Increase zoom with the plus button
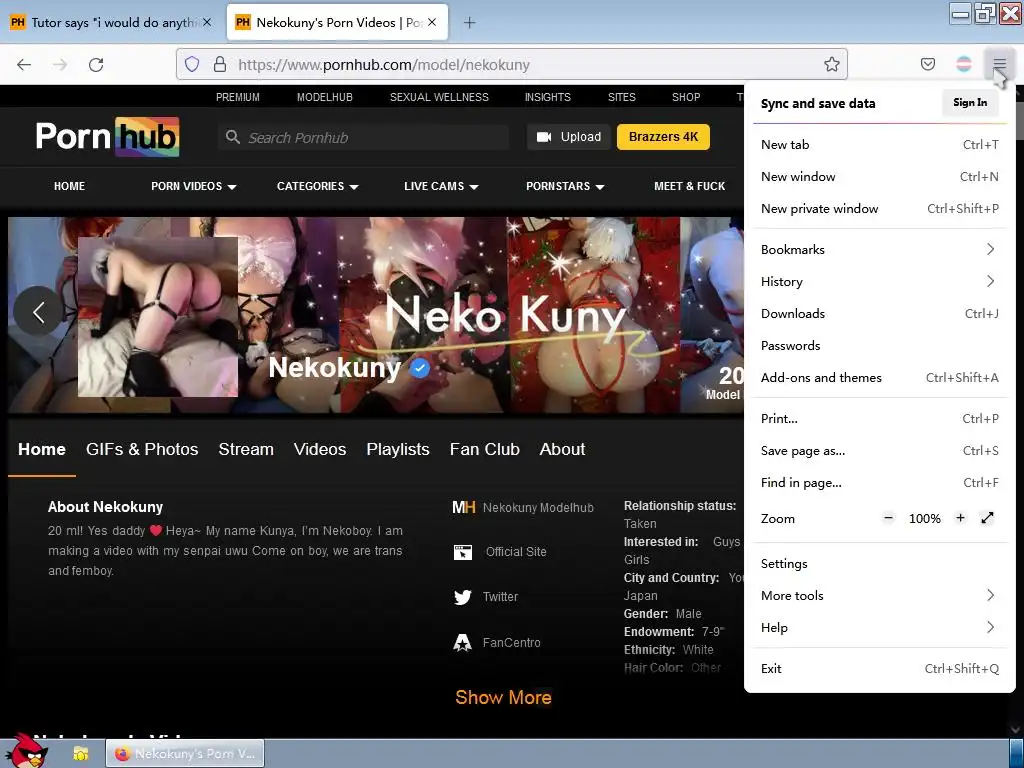Screen dimensions: 1024x768 pyautogui.click(x=960, y=519)
